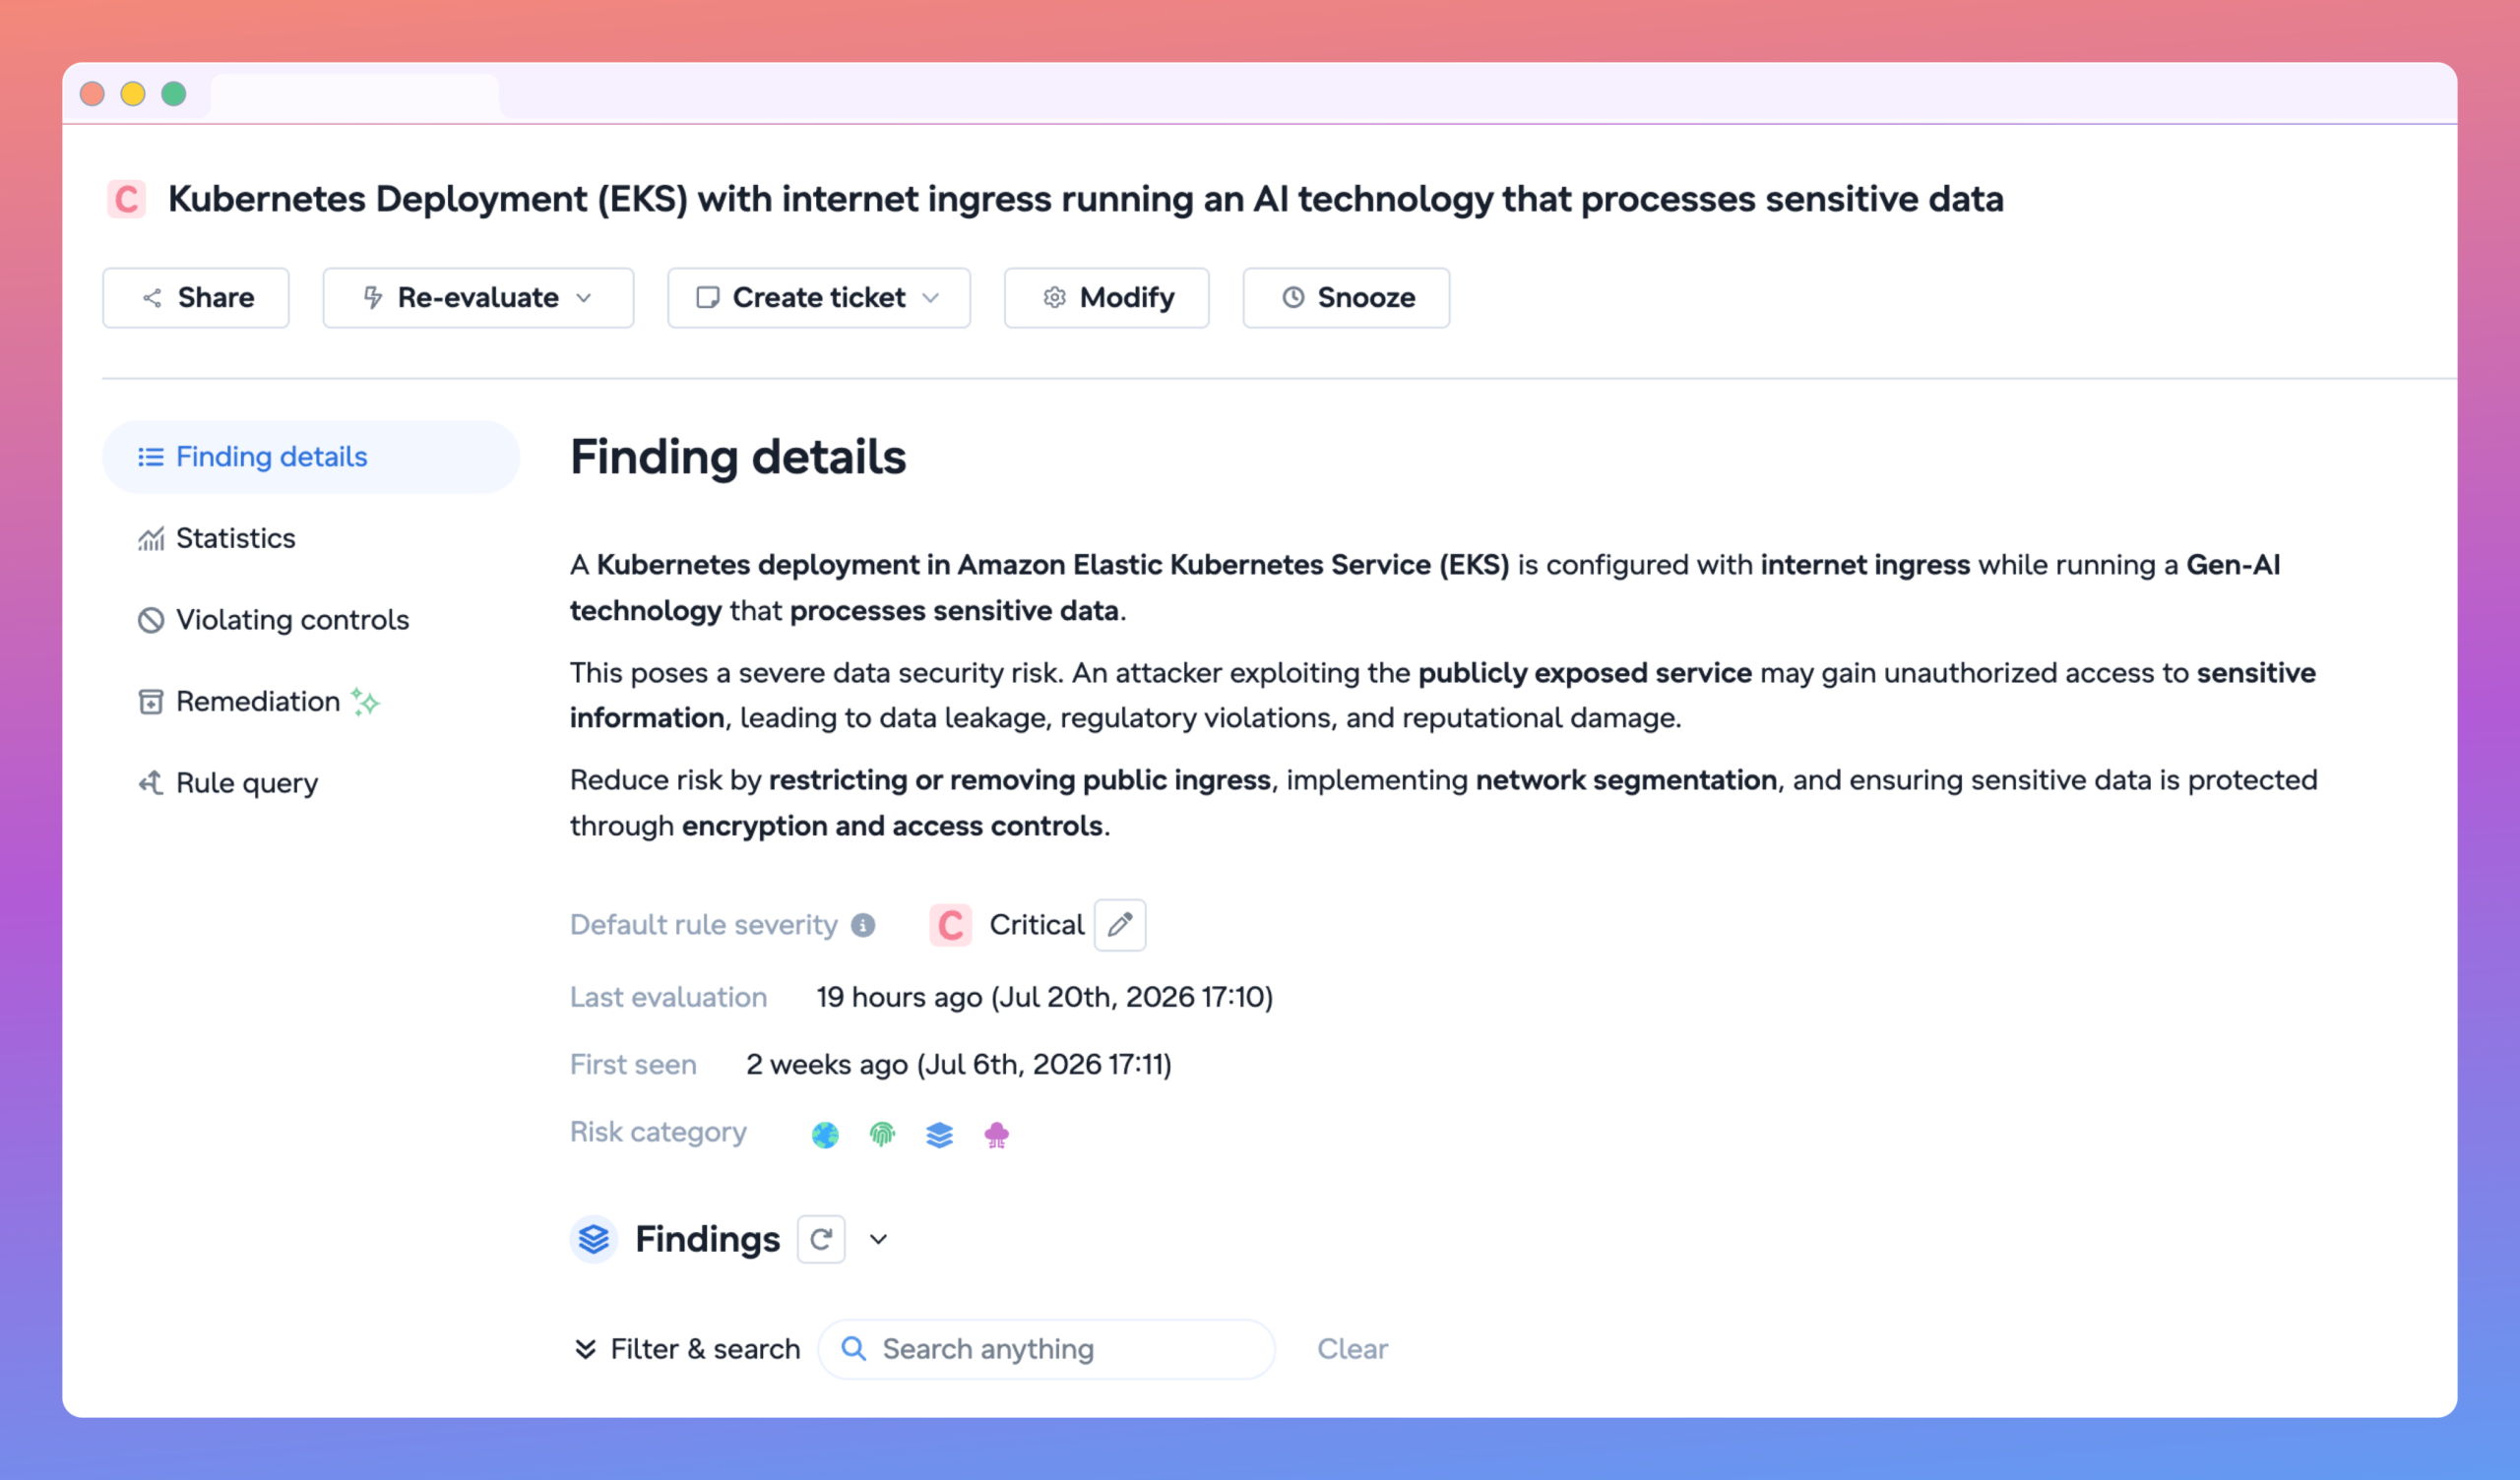The height and width of the screenshot is (1480, 2520).
Task: Edit severity with the pencil icon
Action: point(1119,925)
